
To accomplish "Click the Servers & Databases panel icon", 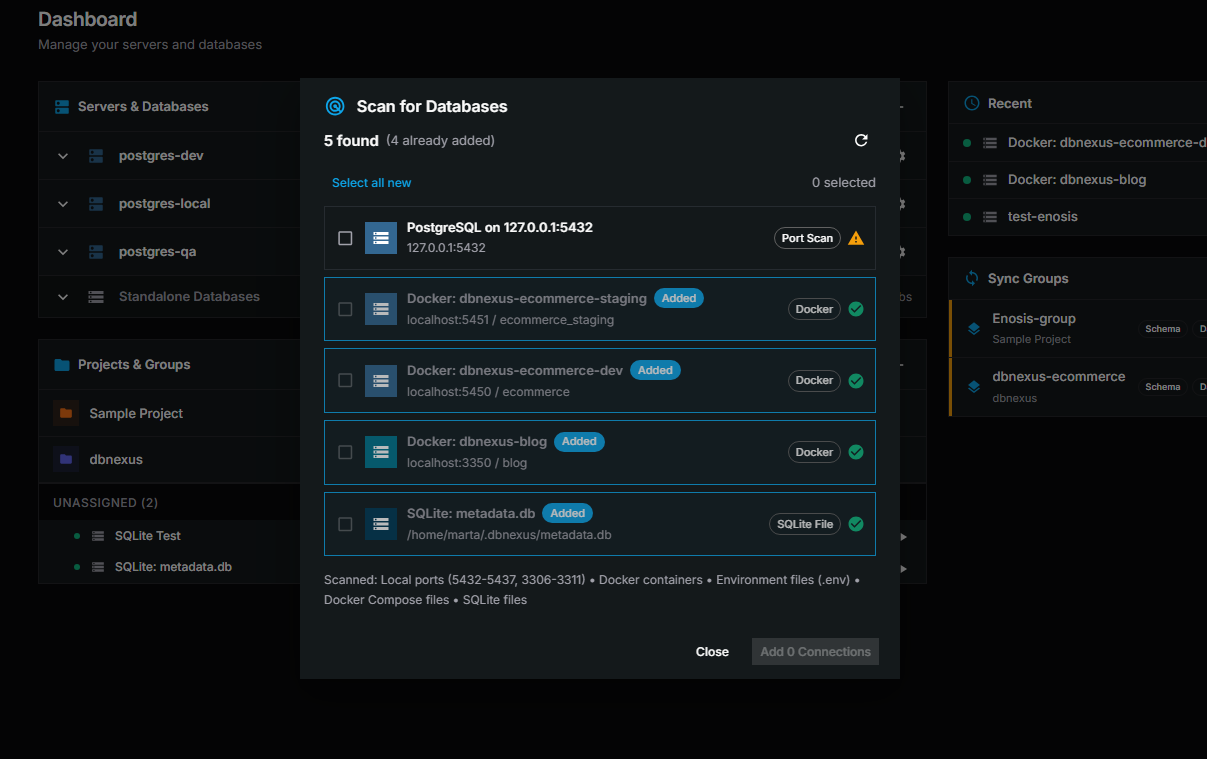I will pos(63,106).
